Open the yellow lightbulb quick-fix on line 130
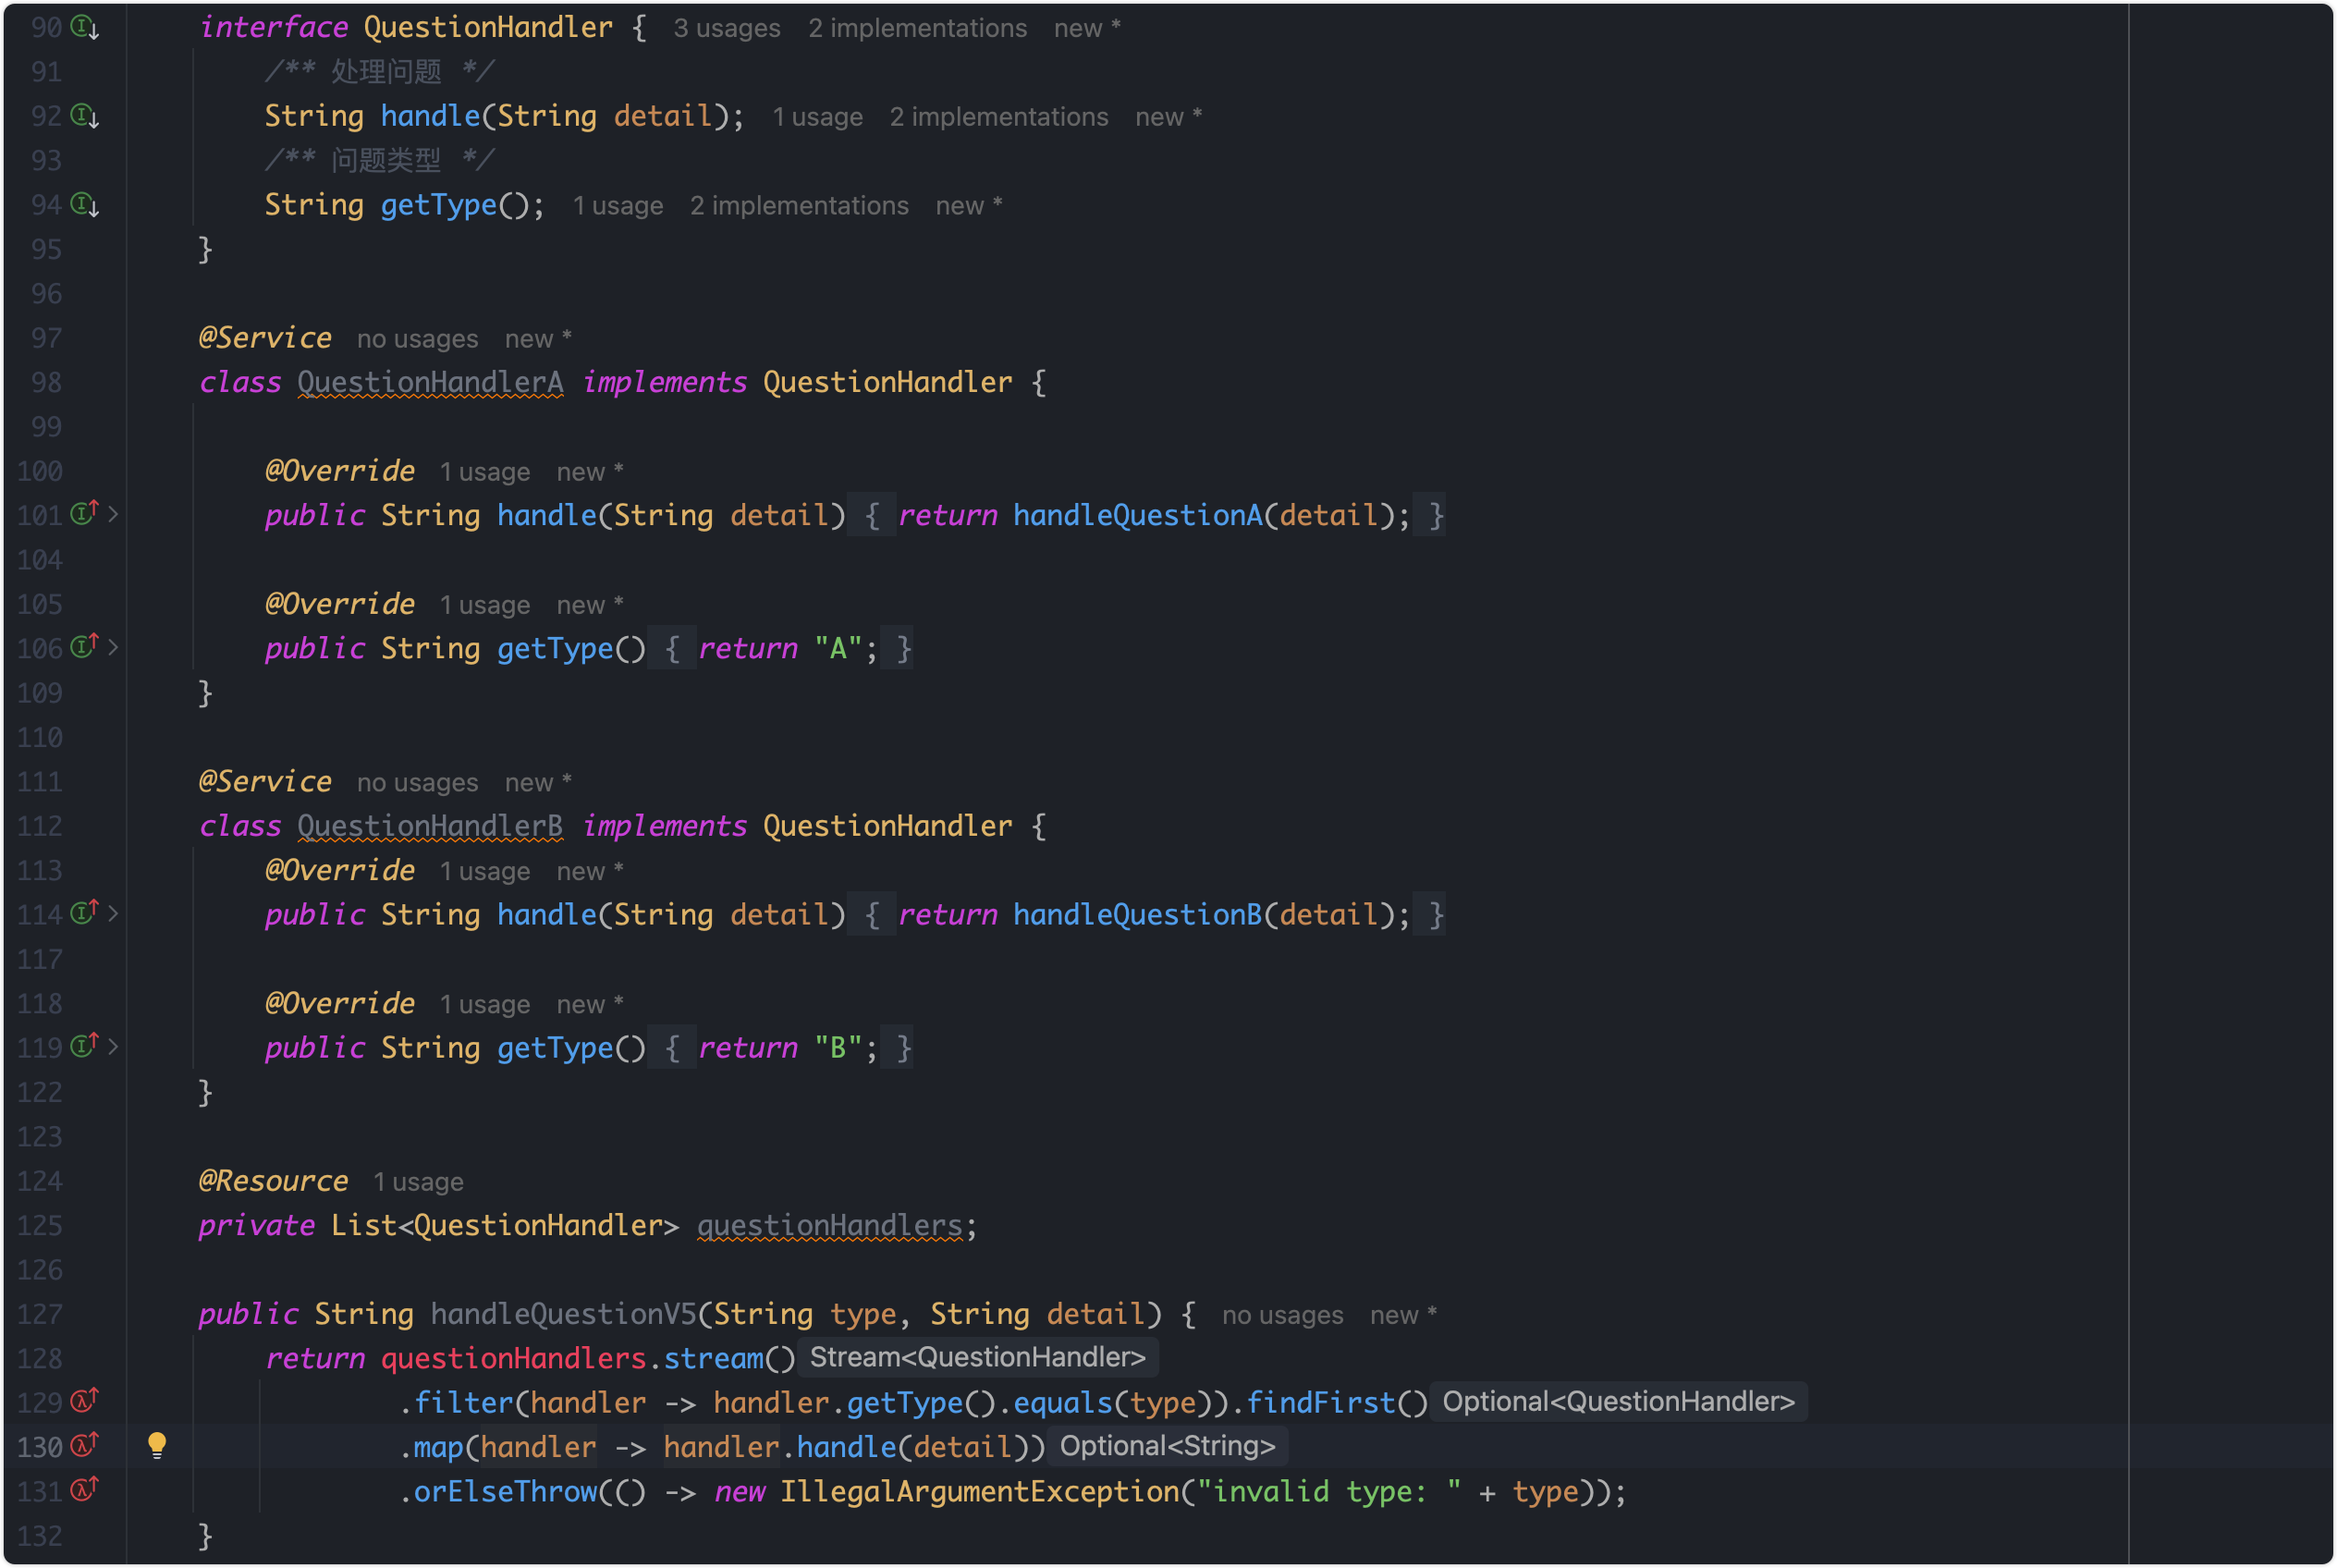This screenshot has width=2337, height=1568. (x=157, y=1446)
